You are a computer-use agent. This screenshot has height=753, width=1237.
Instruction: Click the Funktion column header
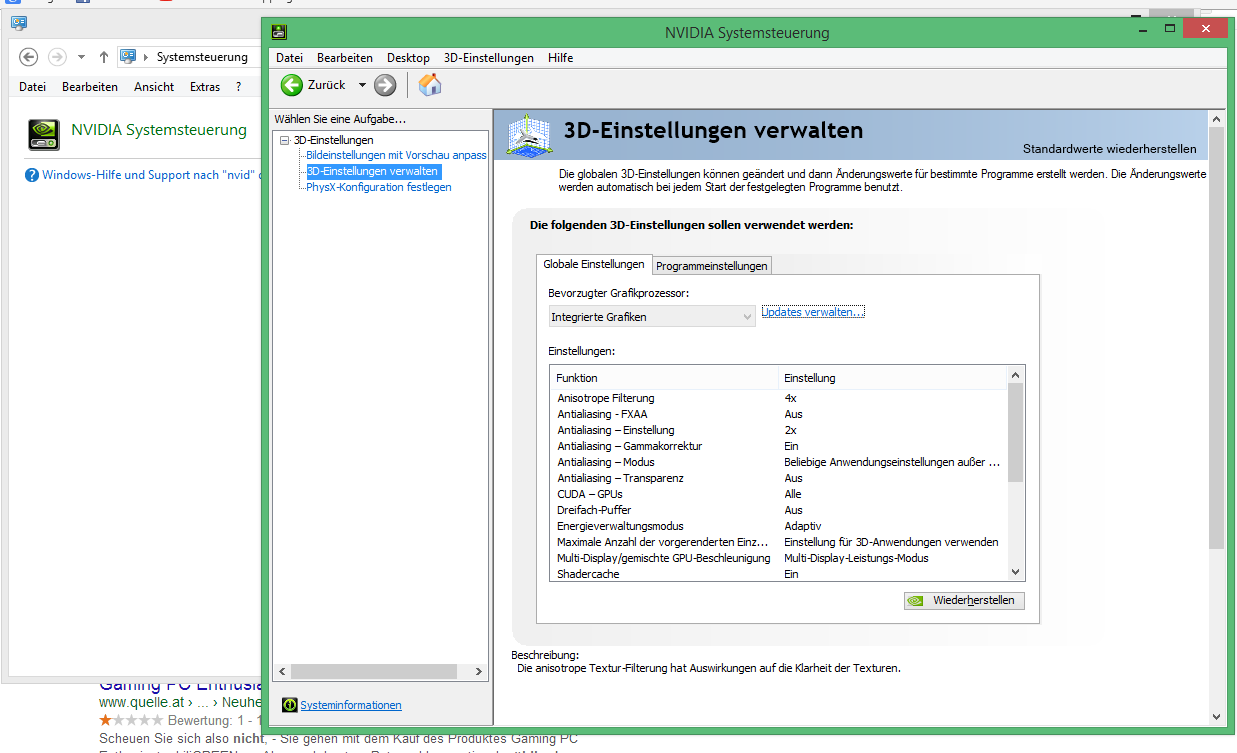(664, 378)
